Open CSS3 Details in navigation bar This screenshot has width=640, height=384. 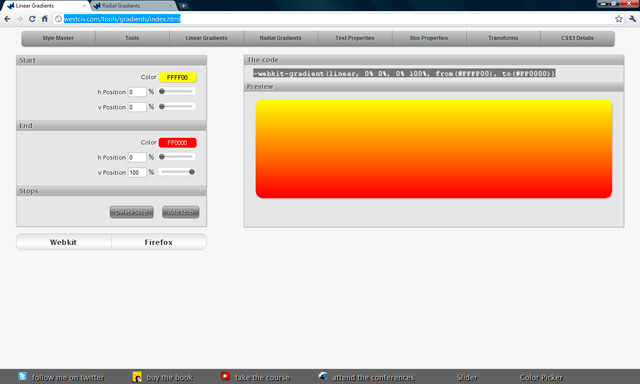tap(578, 38)
